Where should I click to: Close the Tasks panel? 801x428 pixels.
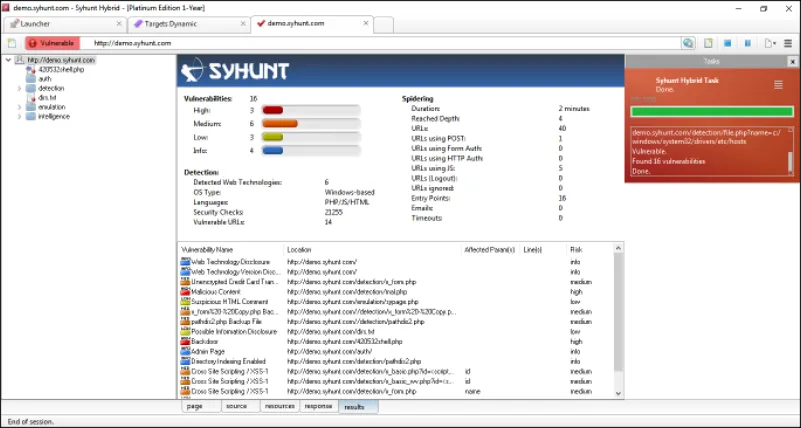pyautogui.click(x=792, y=61)
